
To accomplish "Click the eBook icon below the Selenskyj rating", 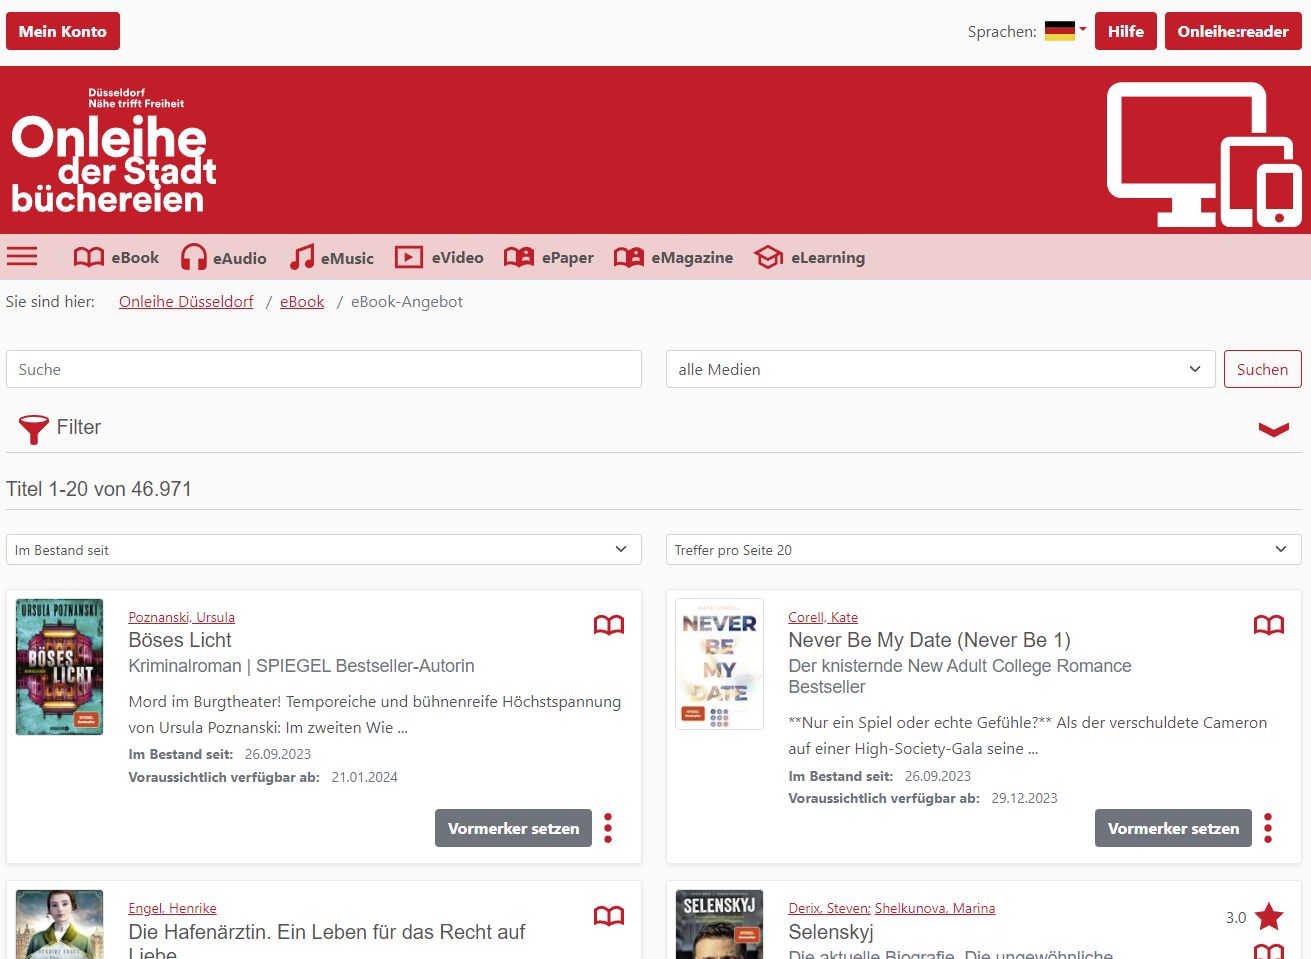I will click(1269, 951).
